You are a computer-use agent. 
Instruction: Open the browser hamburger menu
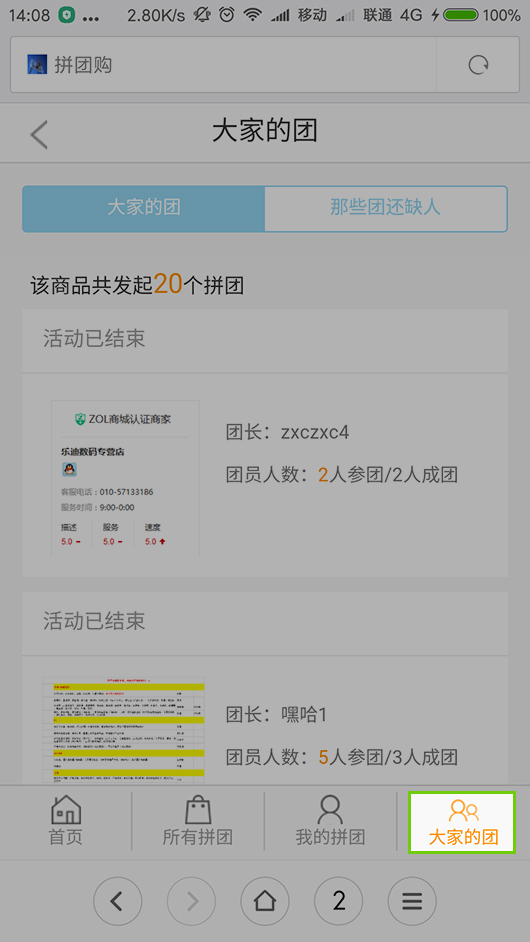click(412, 901)
